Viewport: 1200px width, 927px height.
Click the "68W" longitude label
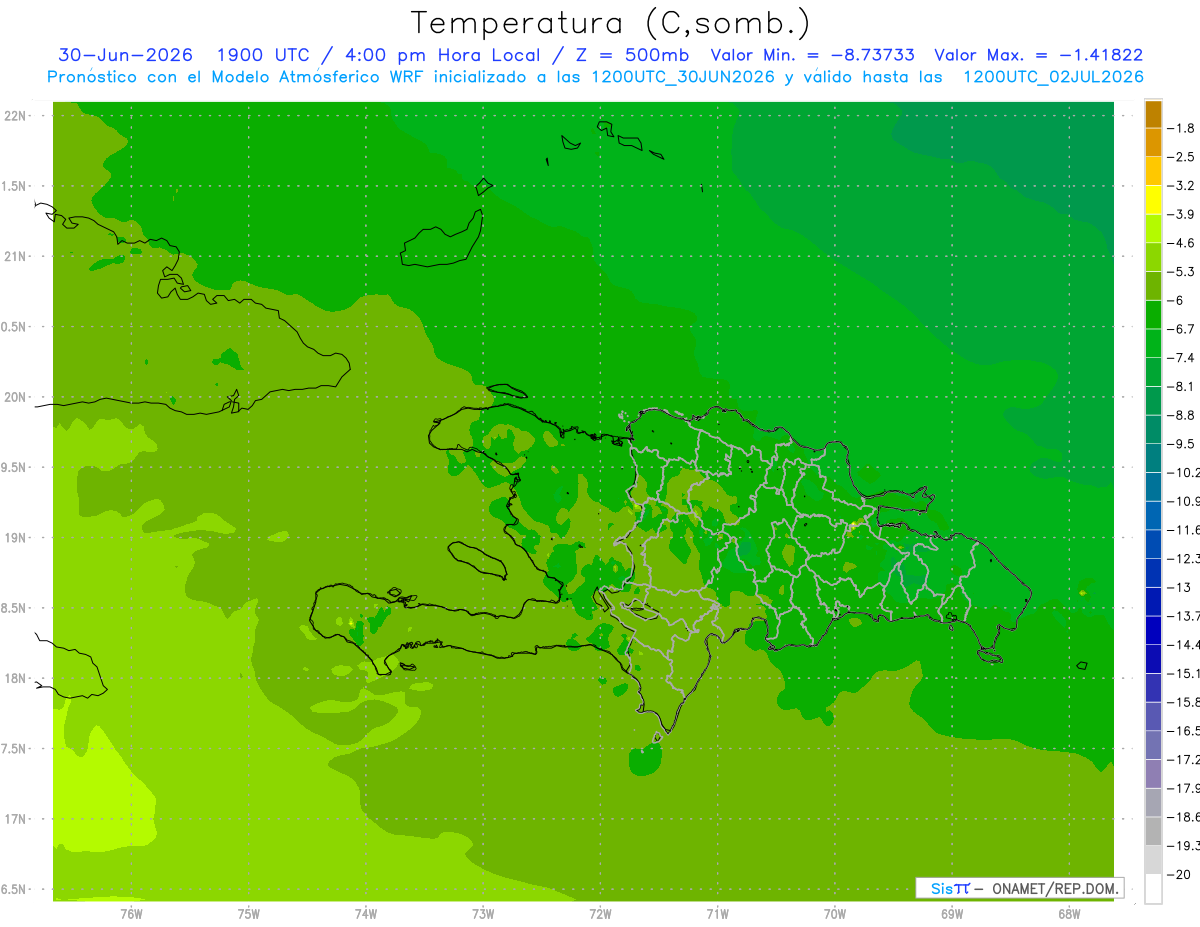click(1068, 913)
